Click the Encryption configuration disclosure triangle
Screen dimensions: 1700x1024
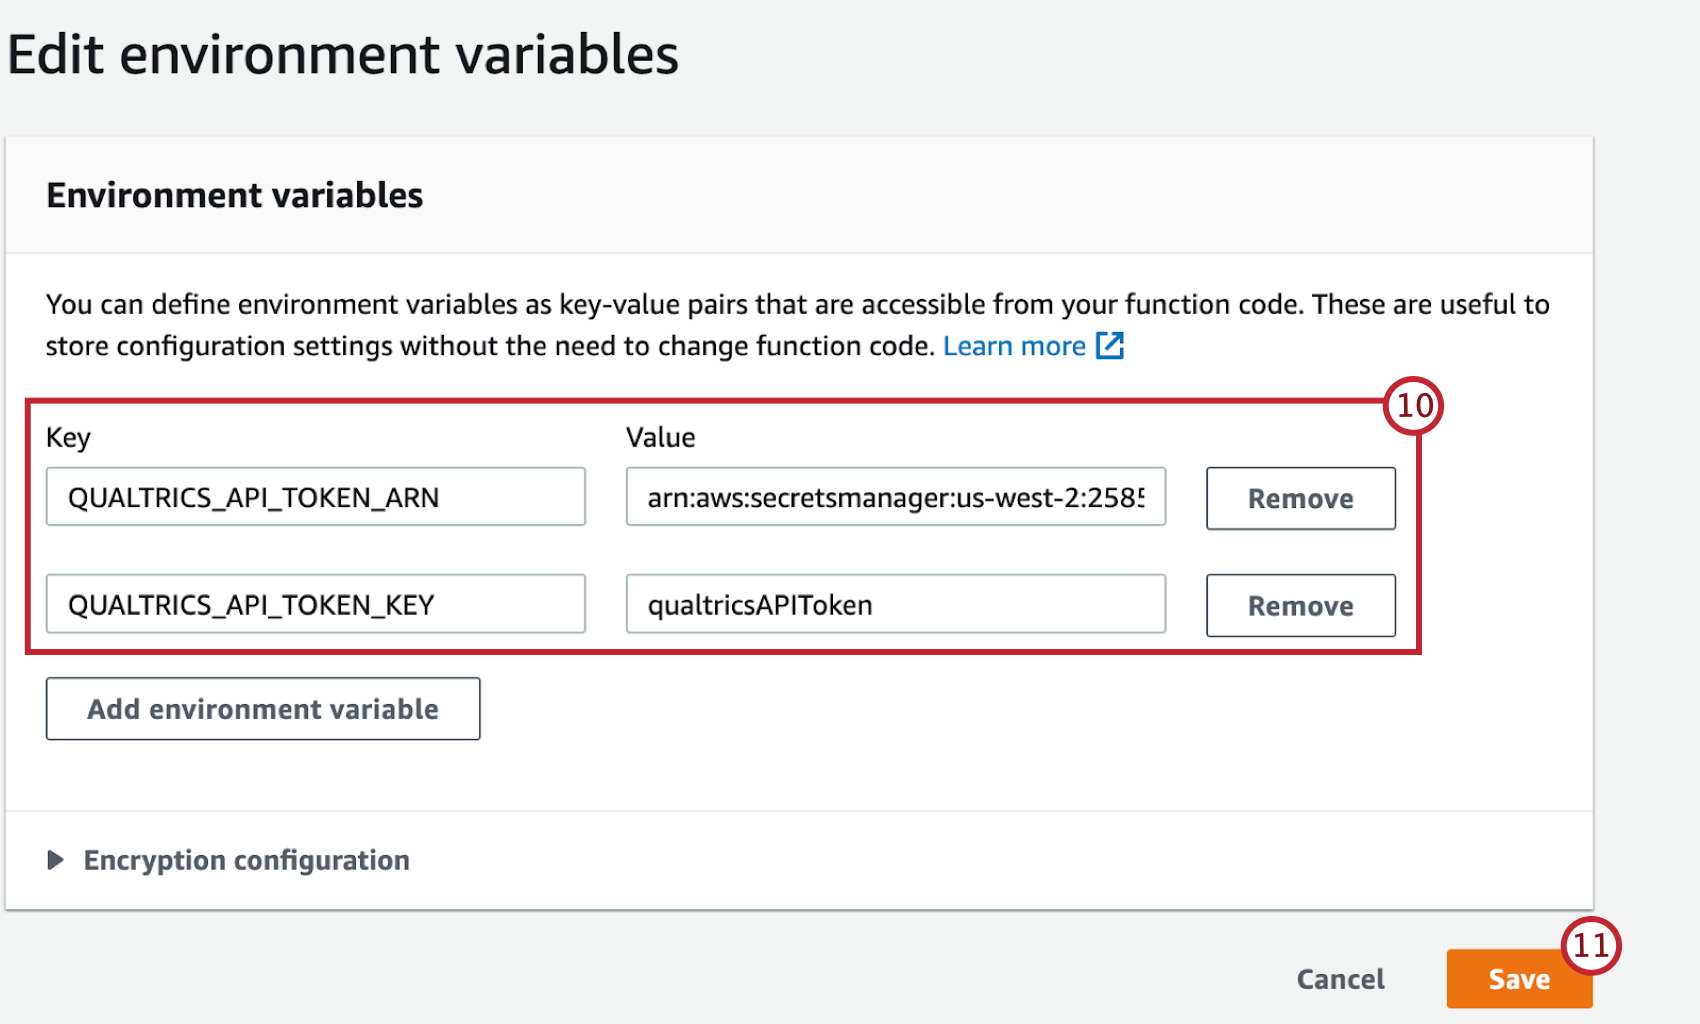55,860
